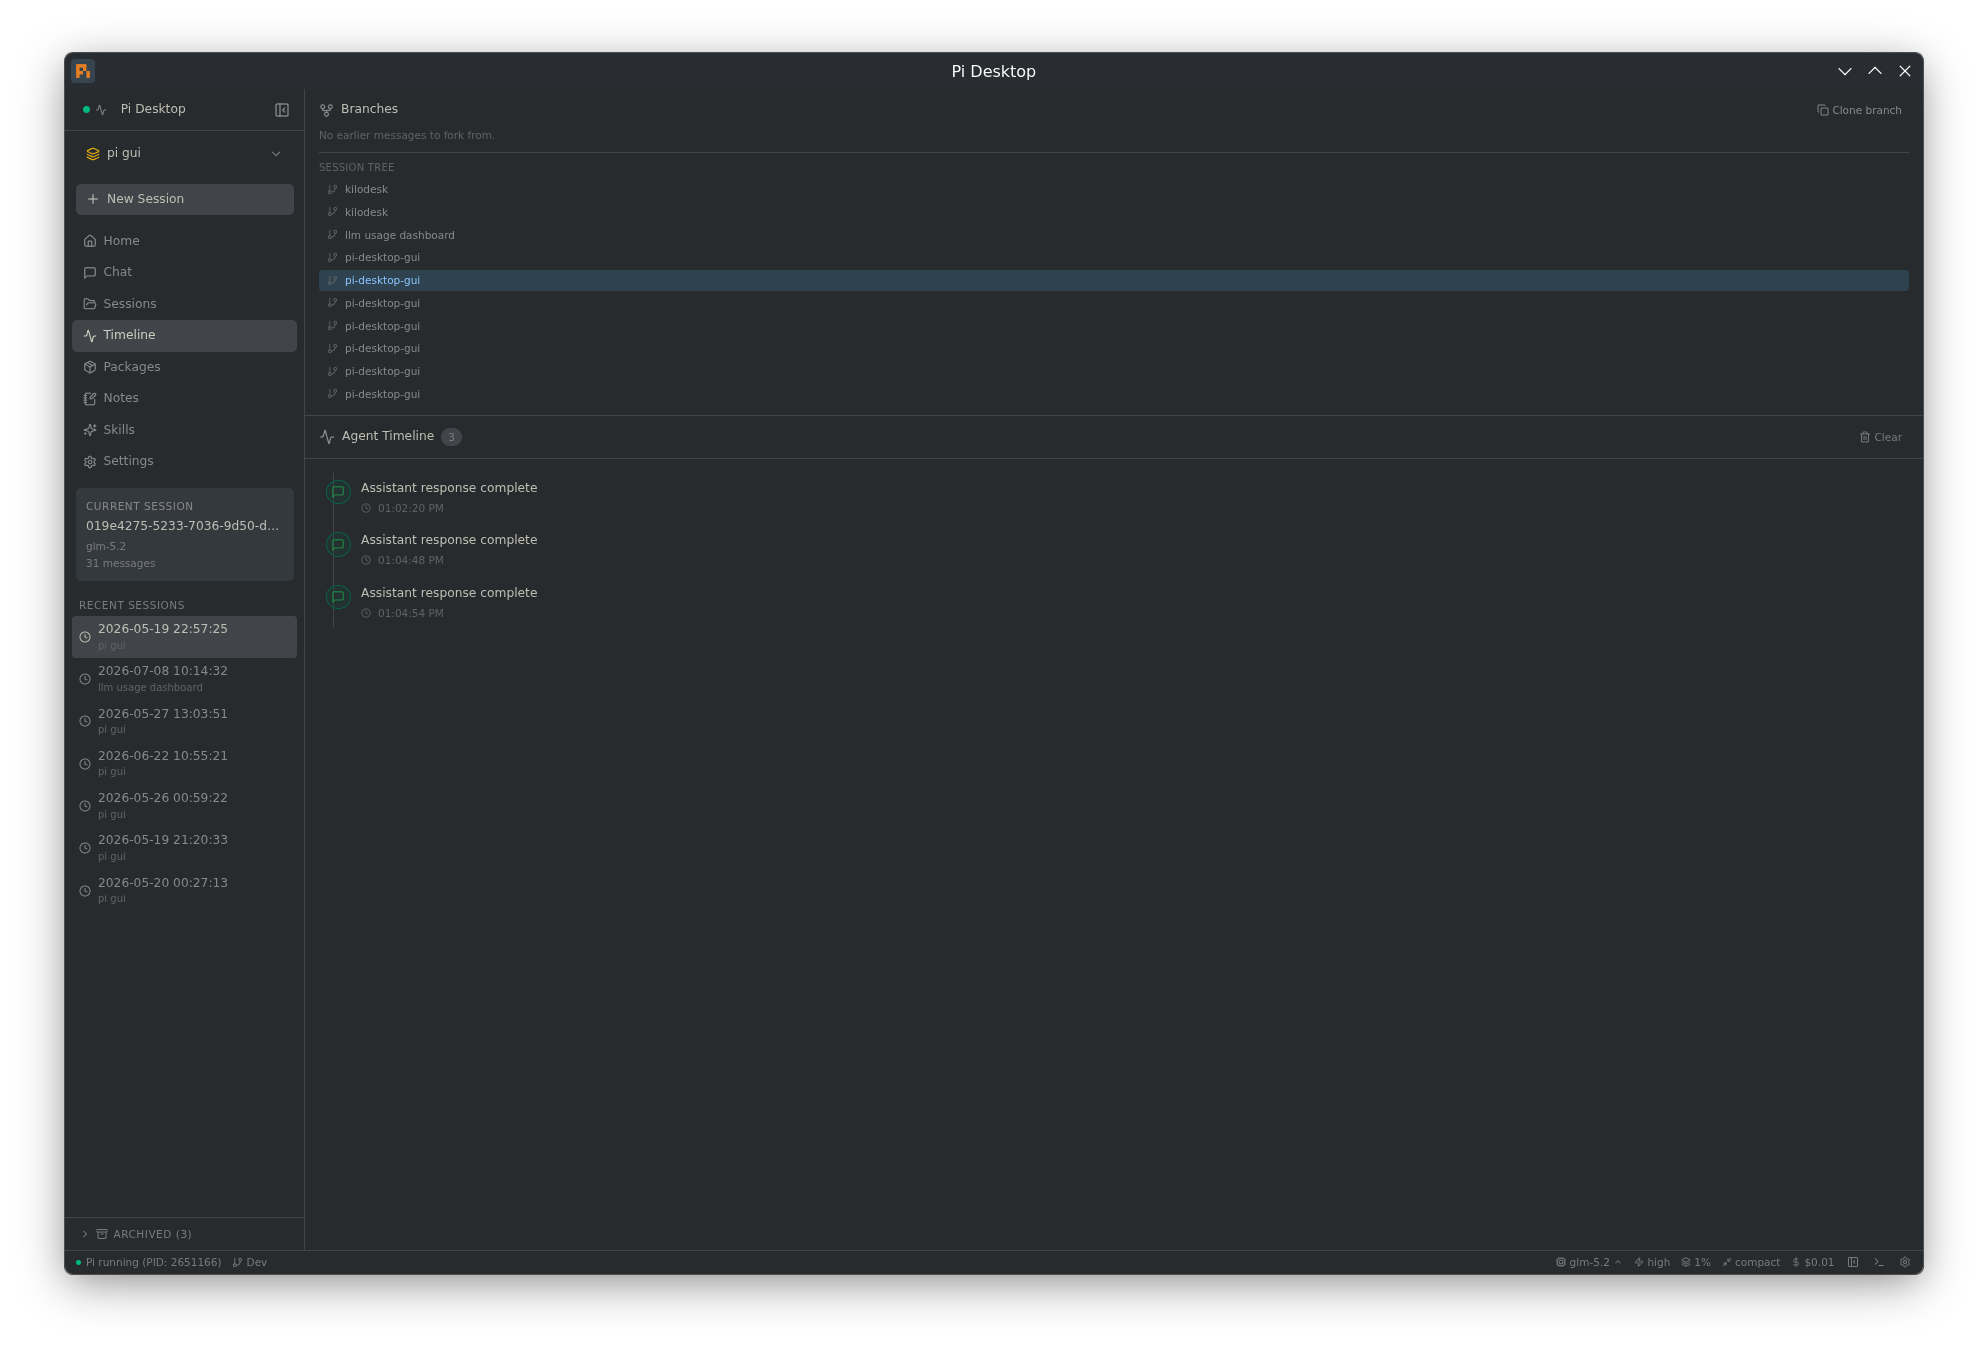The width and height of the screenshot is (1988, 1351).
Task: Click the Pi Desktop activity icon in sidebar header
Action: 101,110
